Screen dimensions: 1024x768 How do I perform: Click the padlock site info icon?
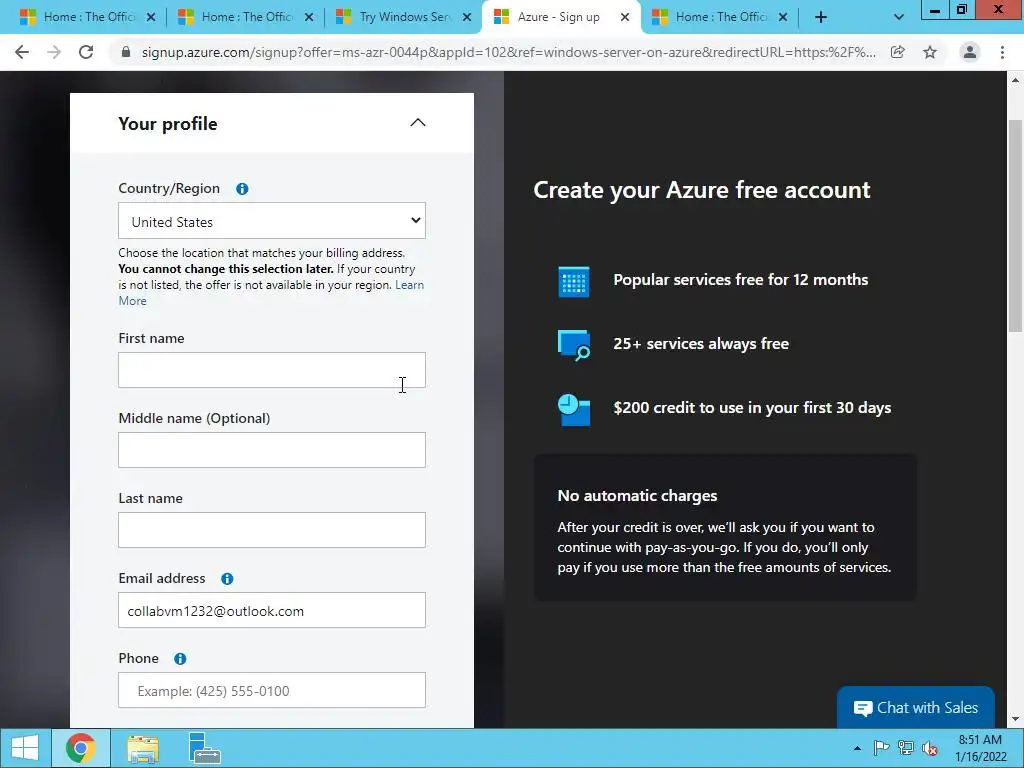126,52
